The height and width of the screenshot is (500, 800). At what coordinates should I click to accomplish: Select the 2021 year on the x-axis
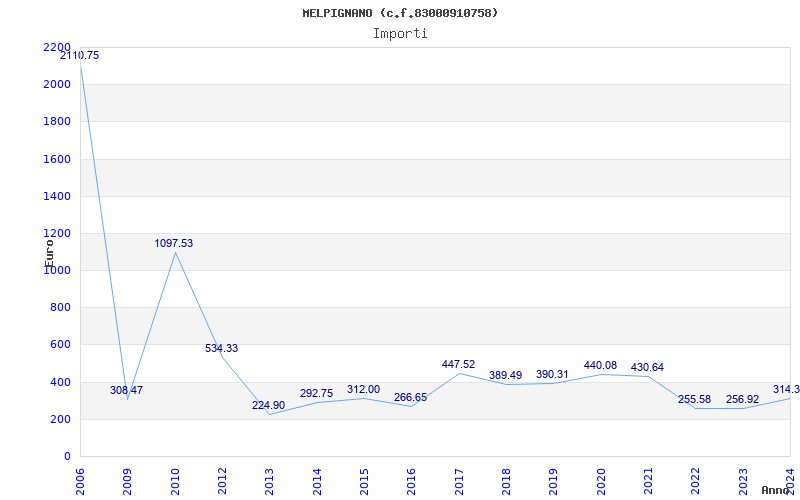[x=649, y=479]
